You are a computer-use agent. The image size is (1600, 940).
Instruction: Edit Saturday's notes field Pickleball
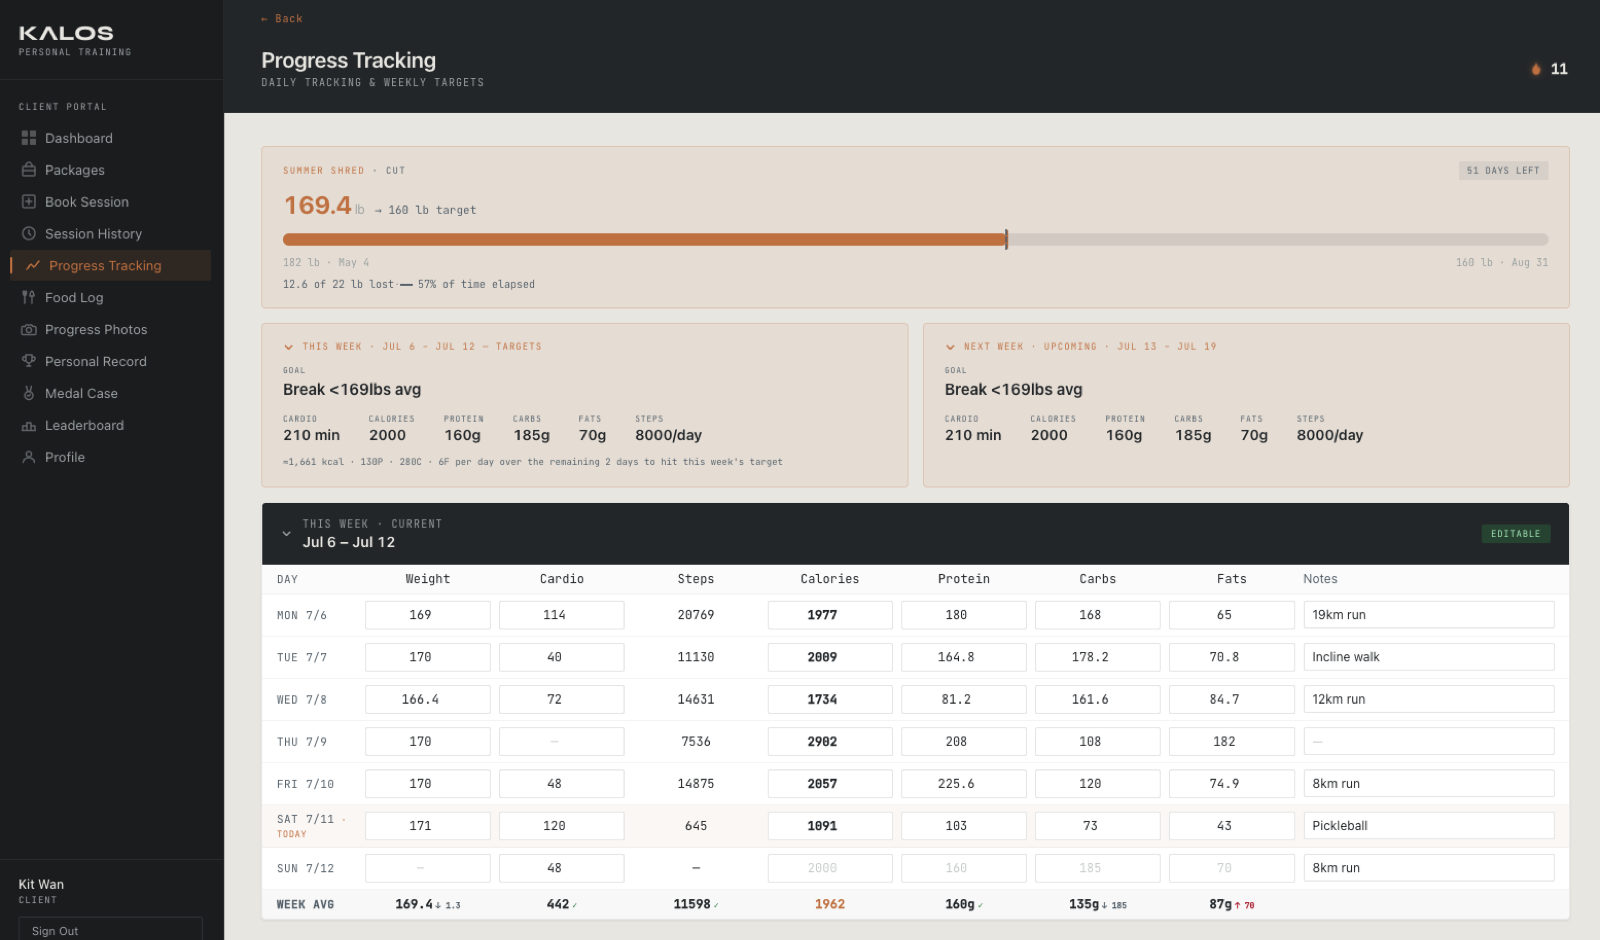pos(1429,826)
